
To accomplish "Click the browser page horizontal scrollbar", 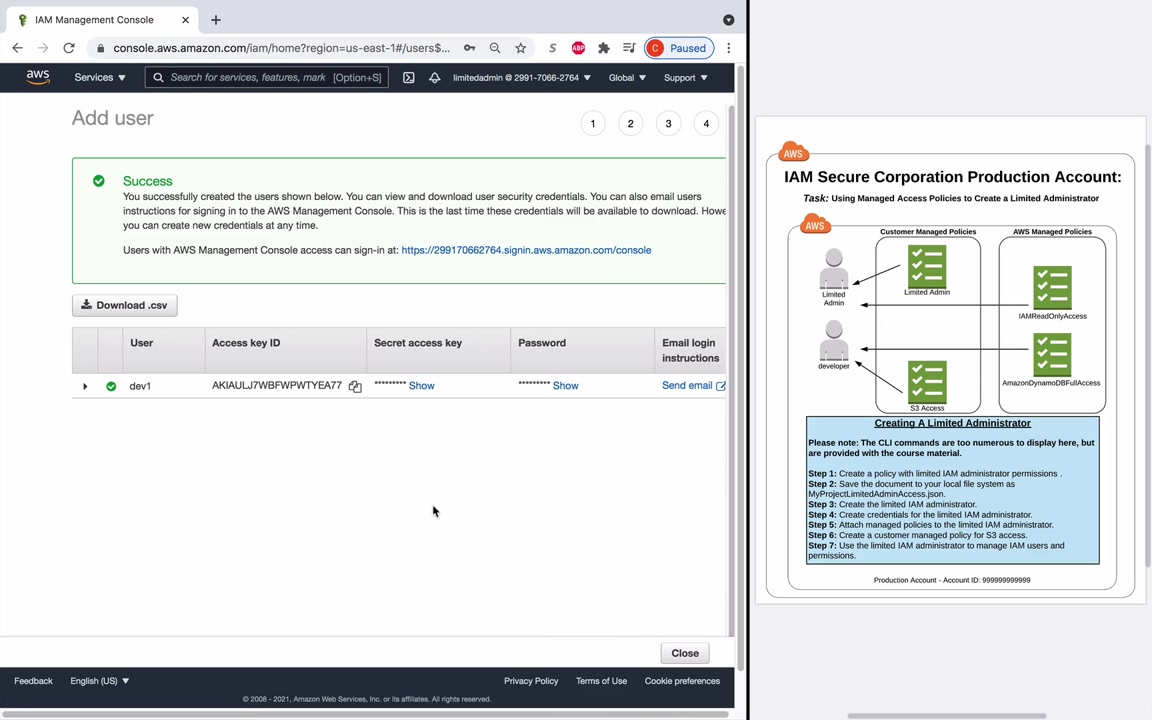I will [x=364, y=714].
